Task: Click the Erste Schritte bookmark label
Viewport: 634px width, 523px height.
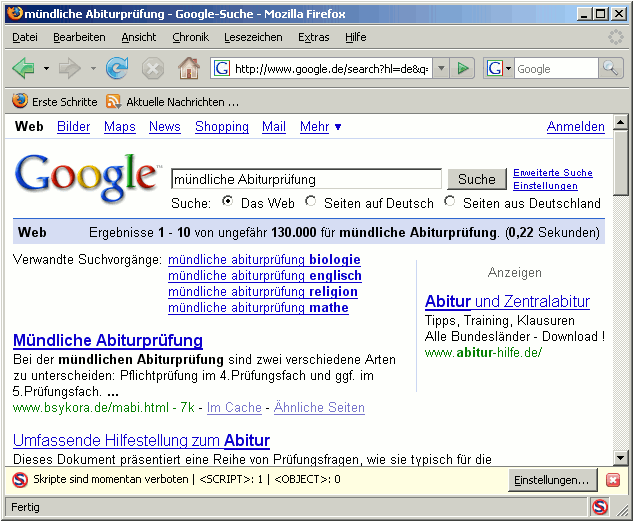Action: (x=65, y=102)
